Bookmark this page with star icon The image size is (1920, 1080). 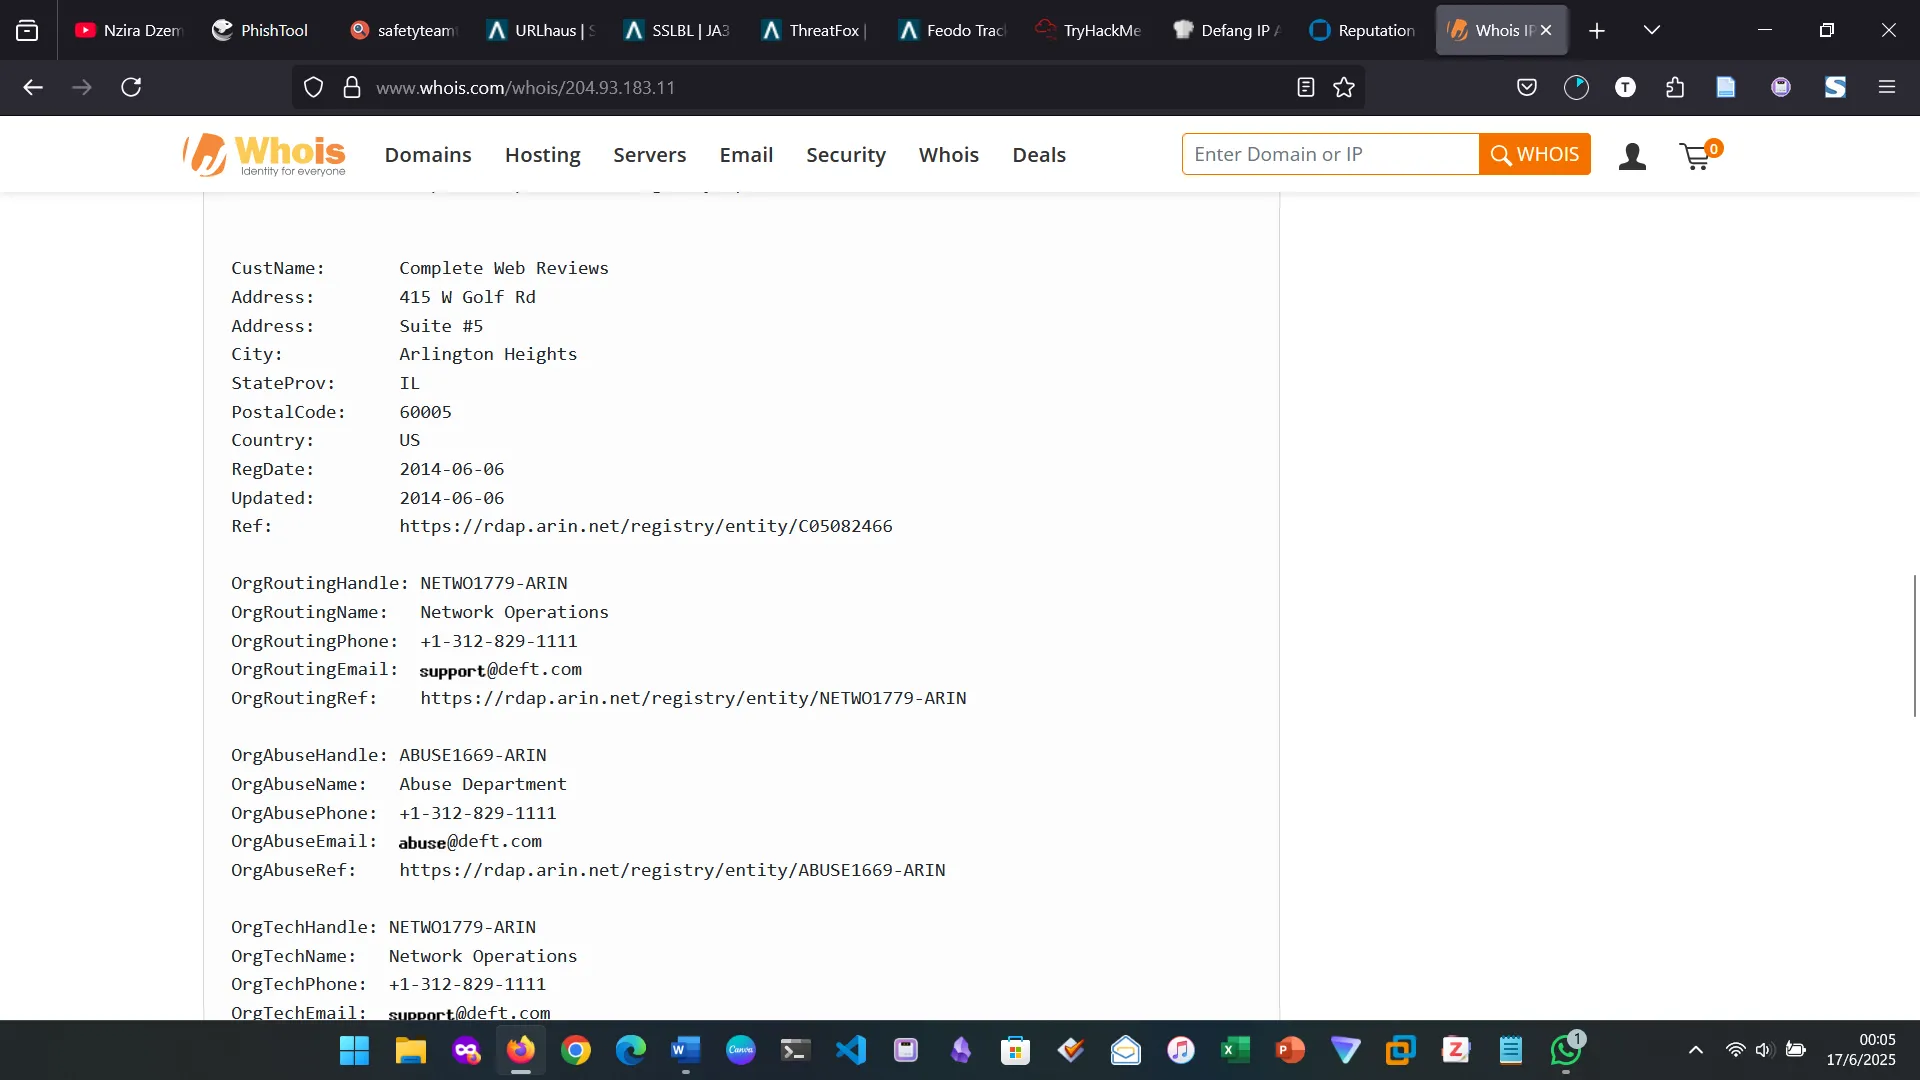pos(1344,88)
